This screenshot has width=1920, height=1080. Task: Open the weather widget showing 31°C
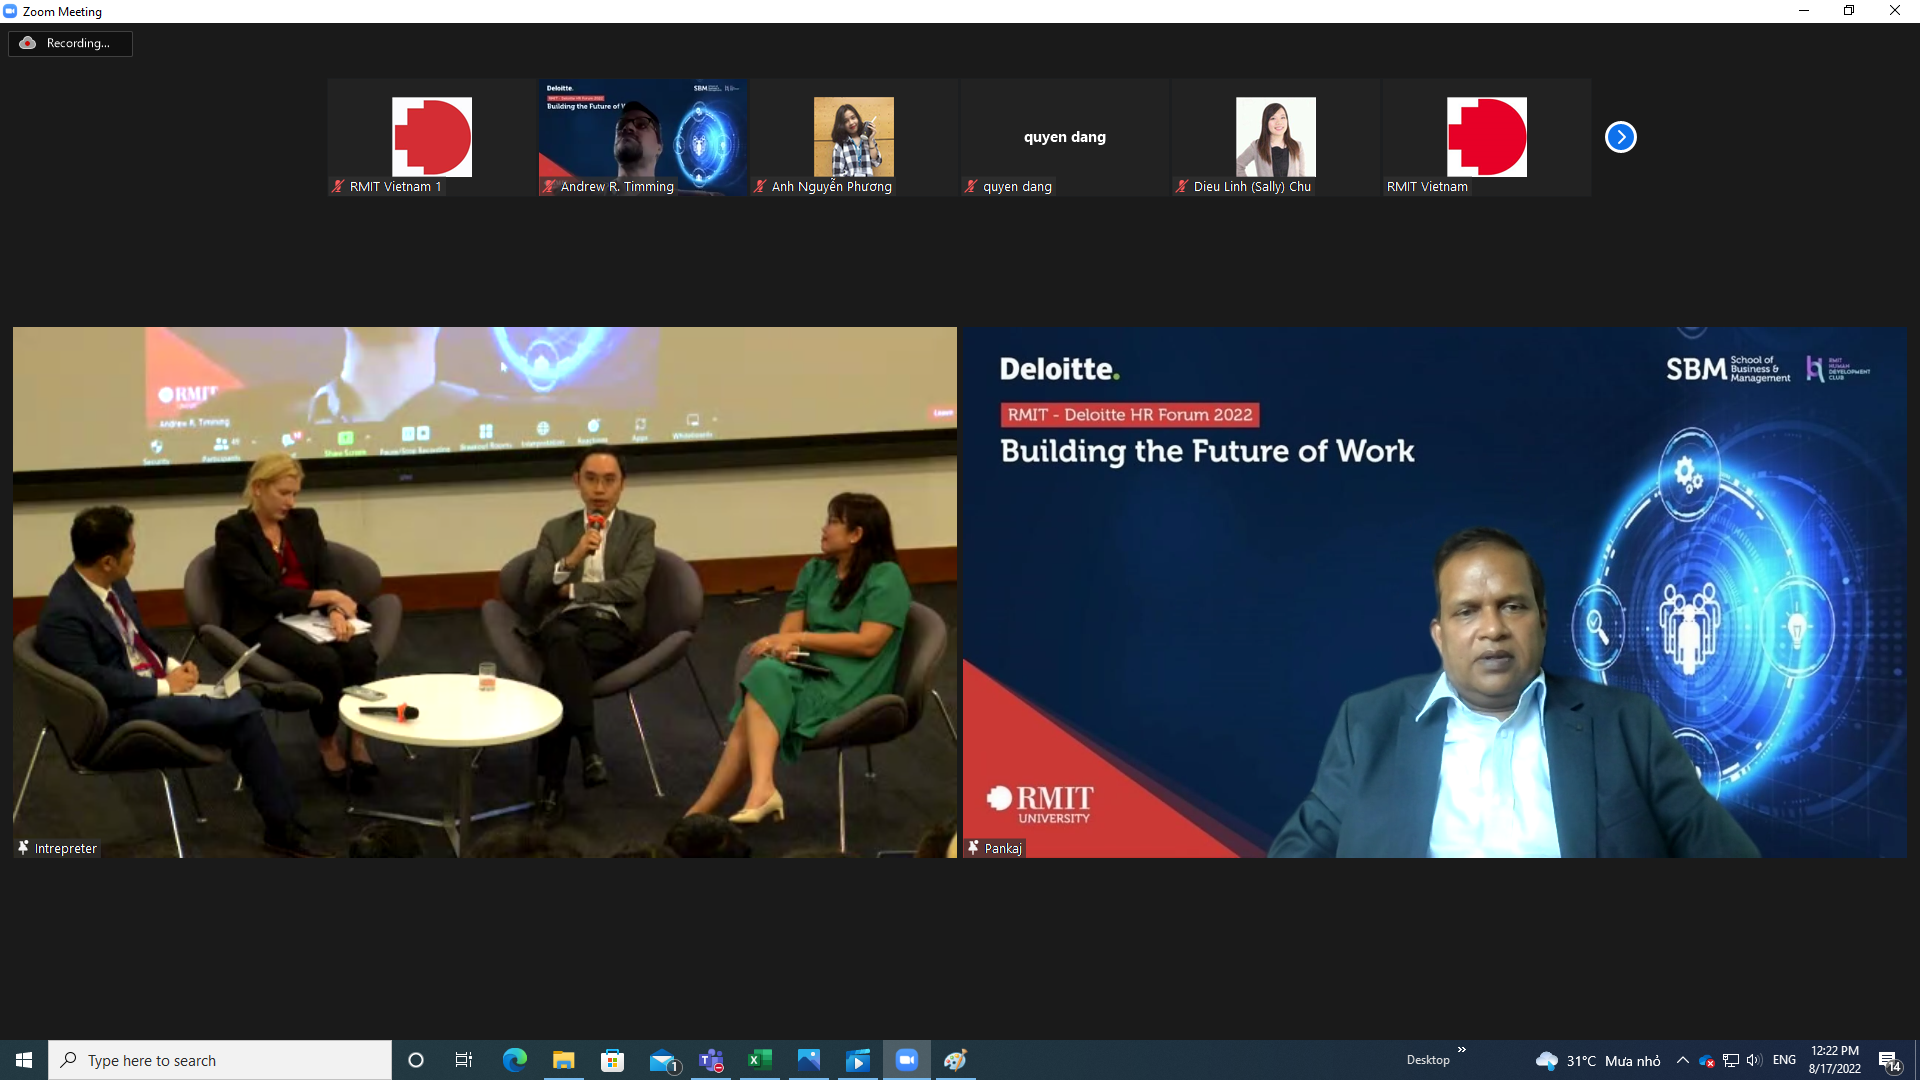1598,1060
